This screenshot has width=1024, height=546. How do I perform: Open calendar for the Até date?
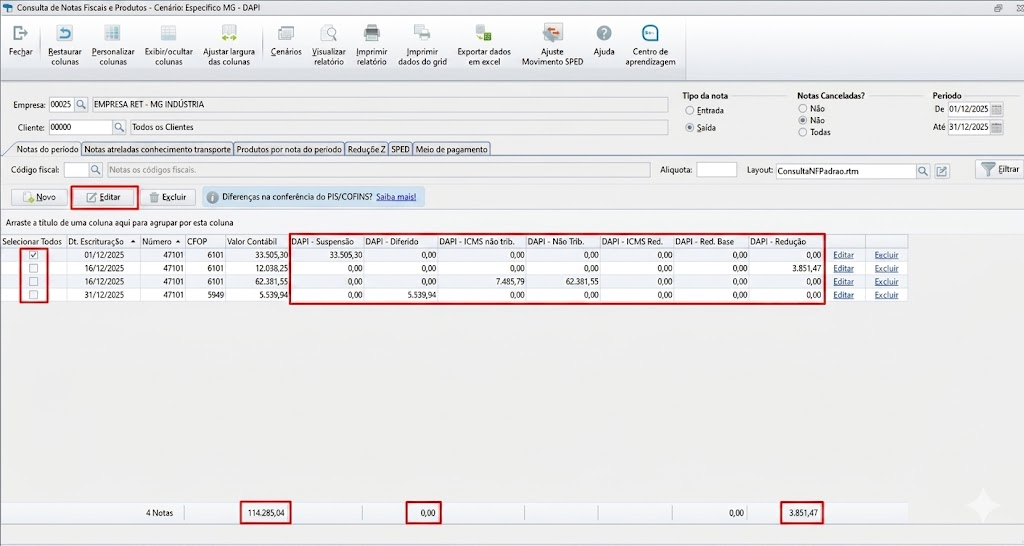click(997, 127)
